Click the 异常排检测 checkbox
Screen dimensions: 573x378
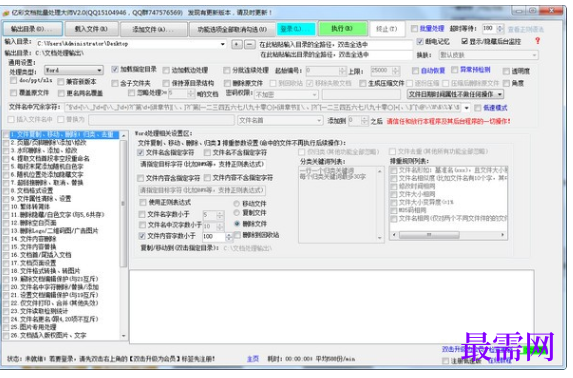pyautogui.click(x=455, y=69)
